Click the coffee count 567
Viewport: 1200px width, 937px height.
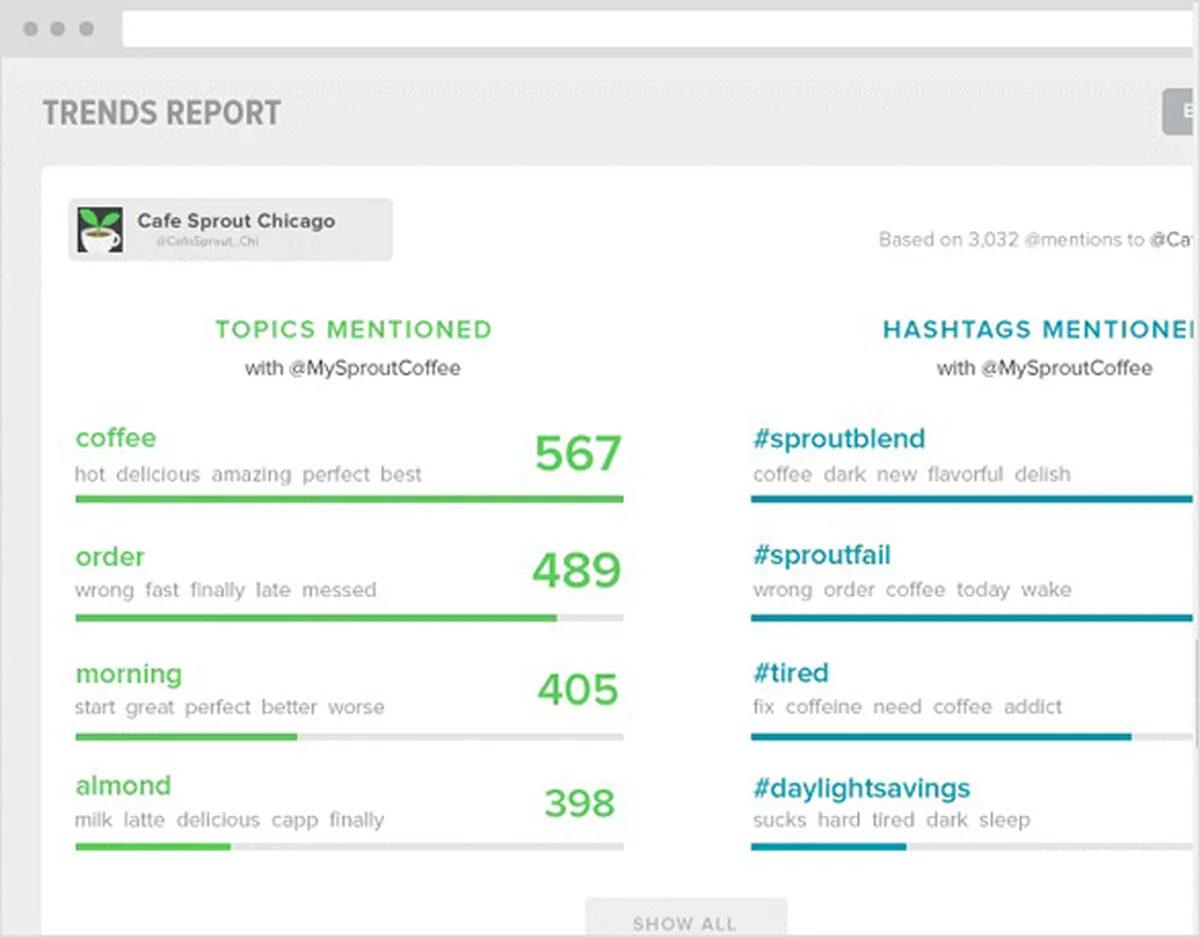click(578, 453)
